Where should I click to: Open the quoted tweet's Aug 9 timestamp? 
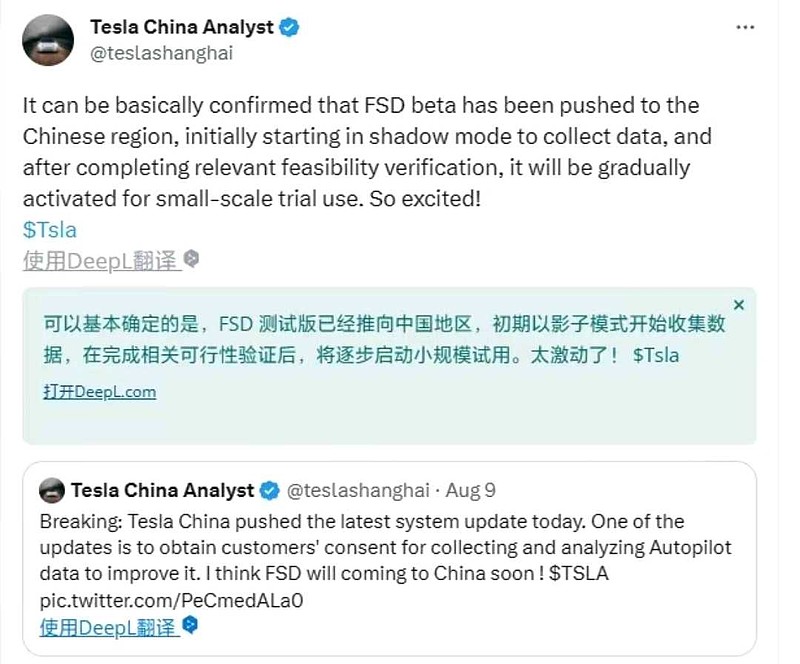tap(470, 490)
